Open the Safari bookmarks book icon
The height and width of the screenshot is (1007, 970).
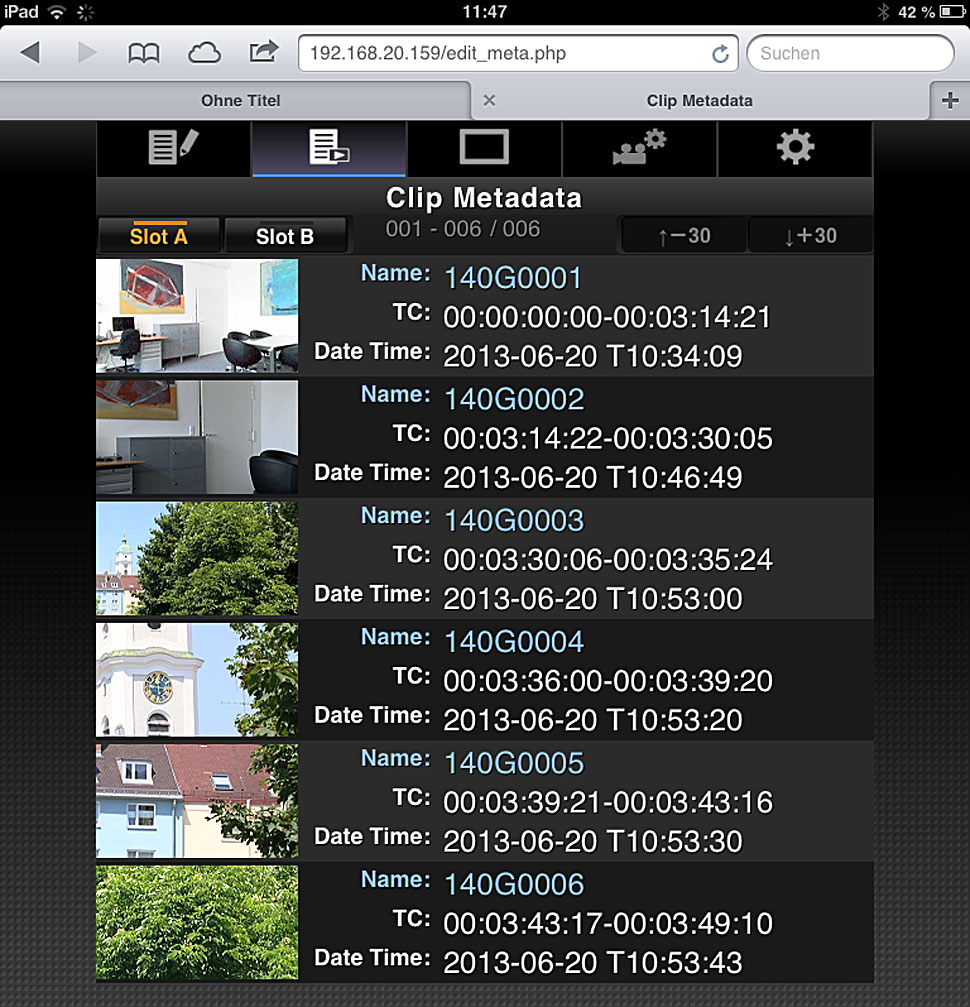point(144,53)
